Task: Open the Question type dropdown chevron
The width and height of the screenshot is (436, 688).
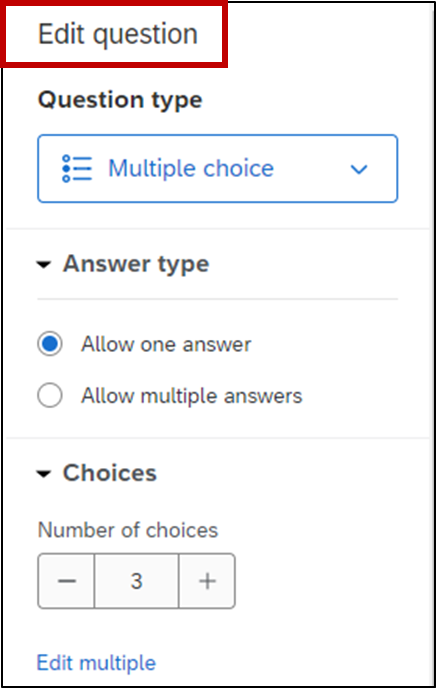Action: click(x=359, y=169)
